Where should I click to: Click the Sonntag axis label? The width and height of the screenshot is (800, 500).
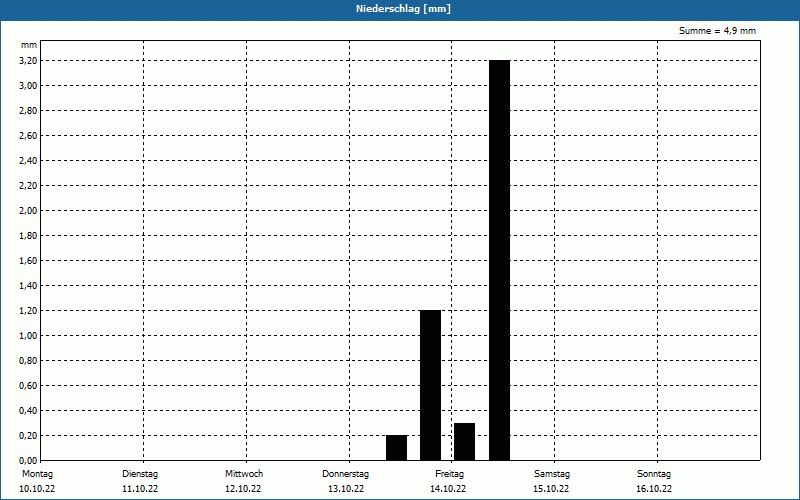tap(654, 474)
